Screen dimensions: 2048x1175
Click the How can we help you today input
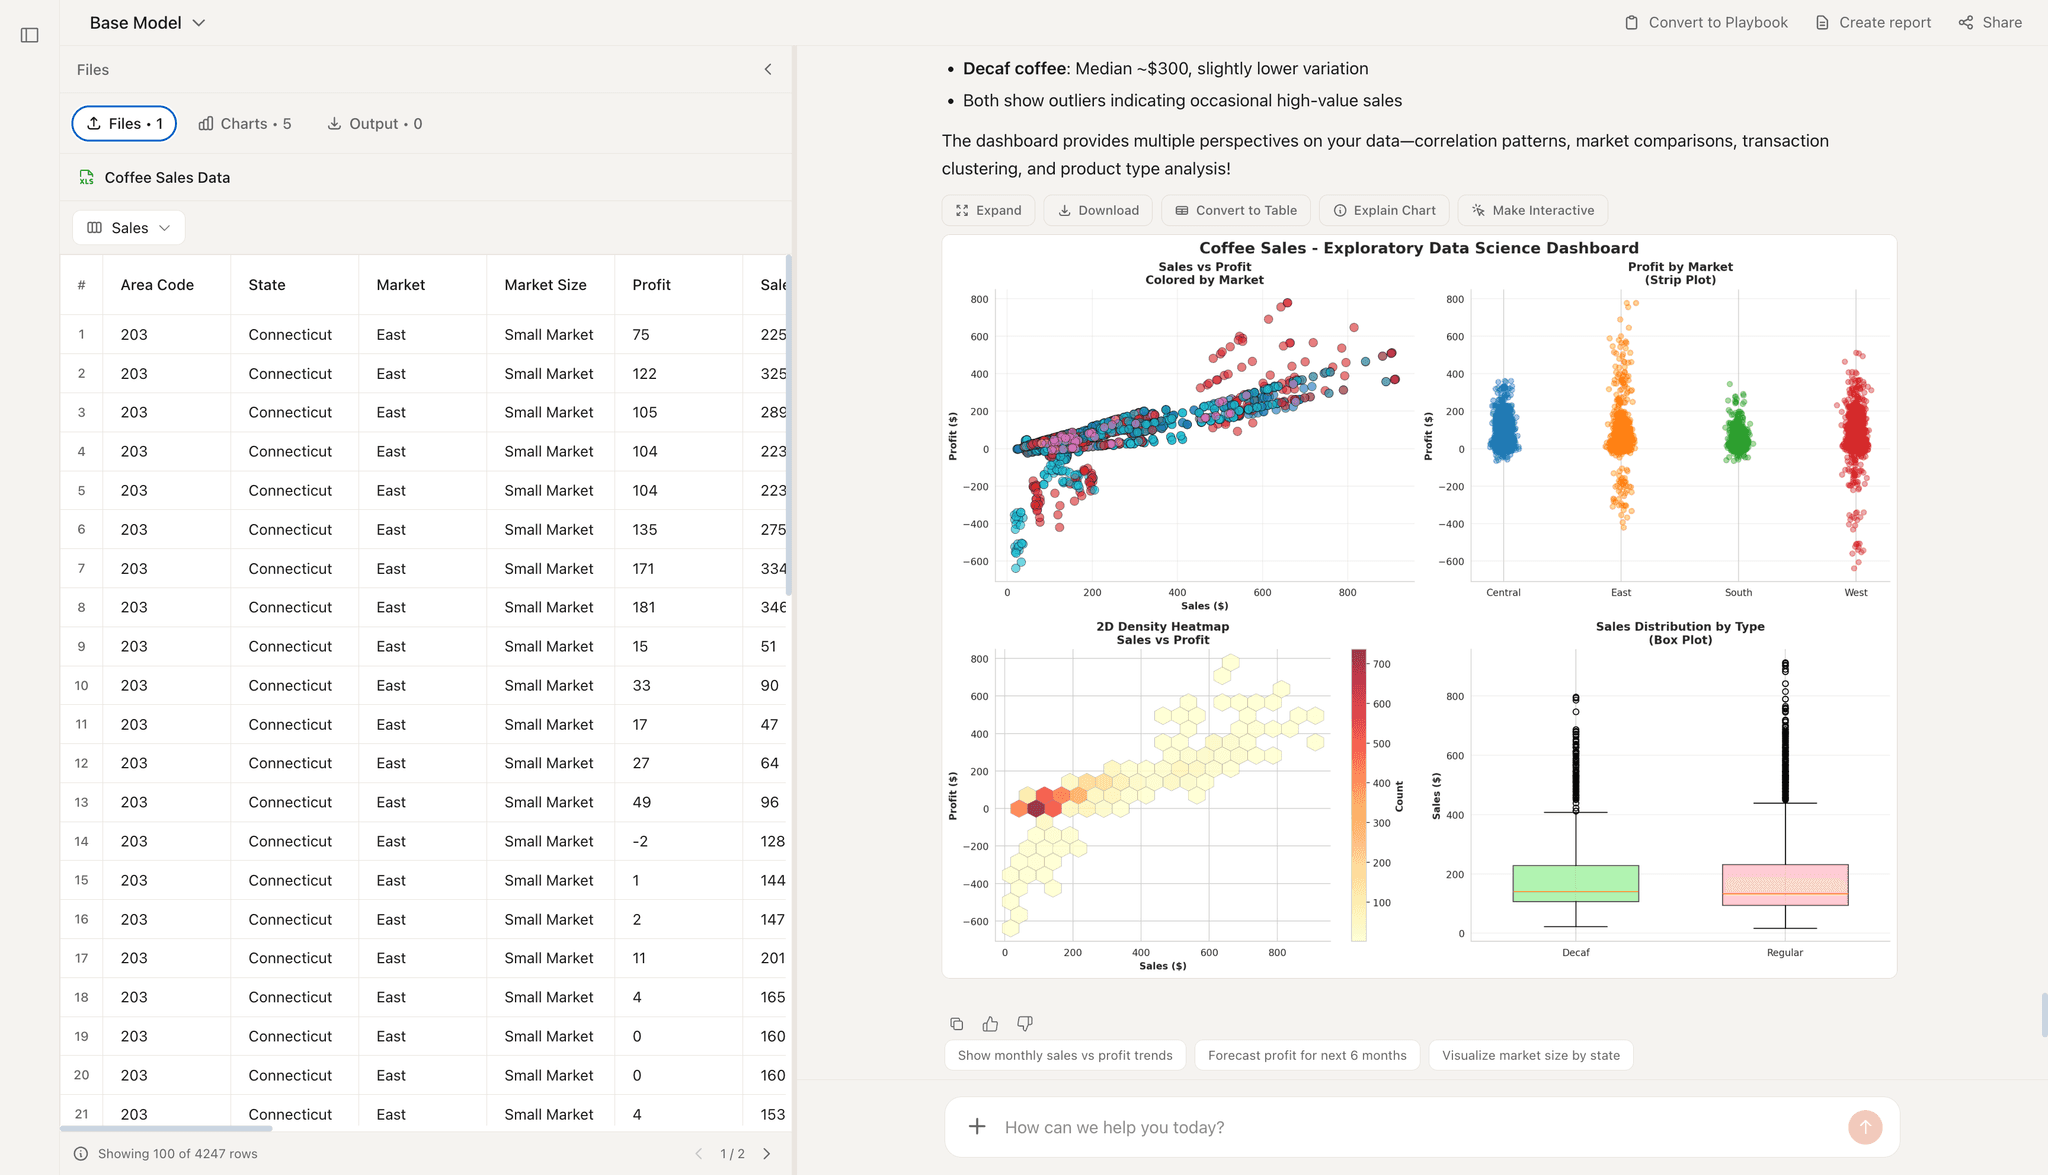(1200, 1127)
